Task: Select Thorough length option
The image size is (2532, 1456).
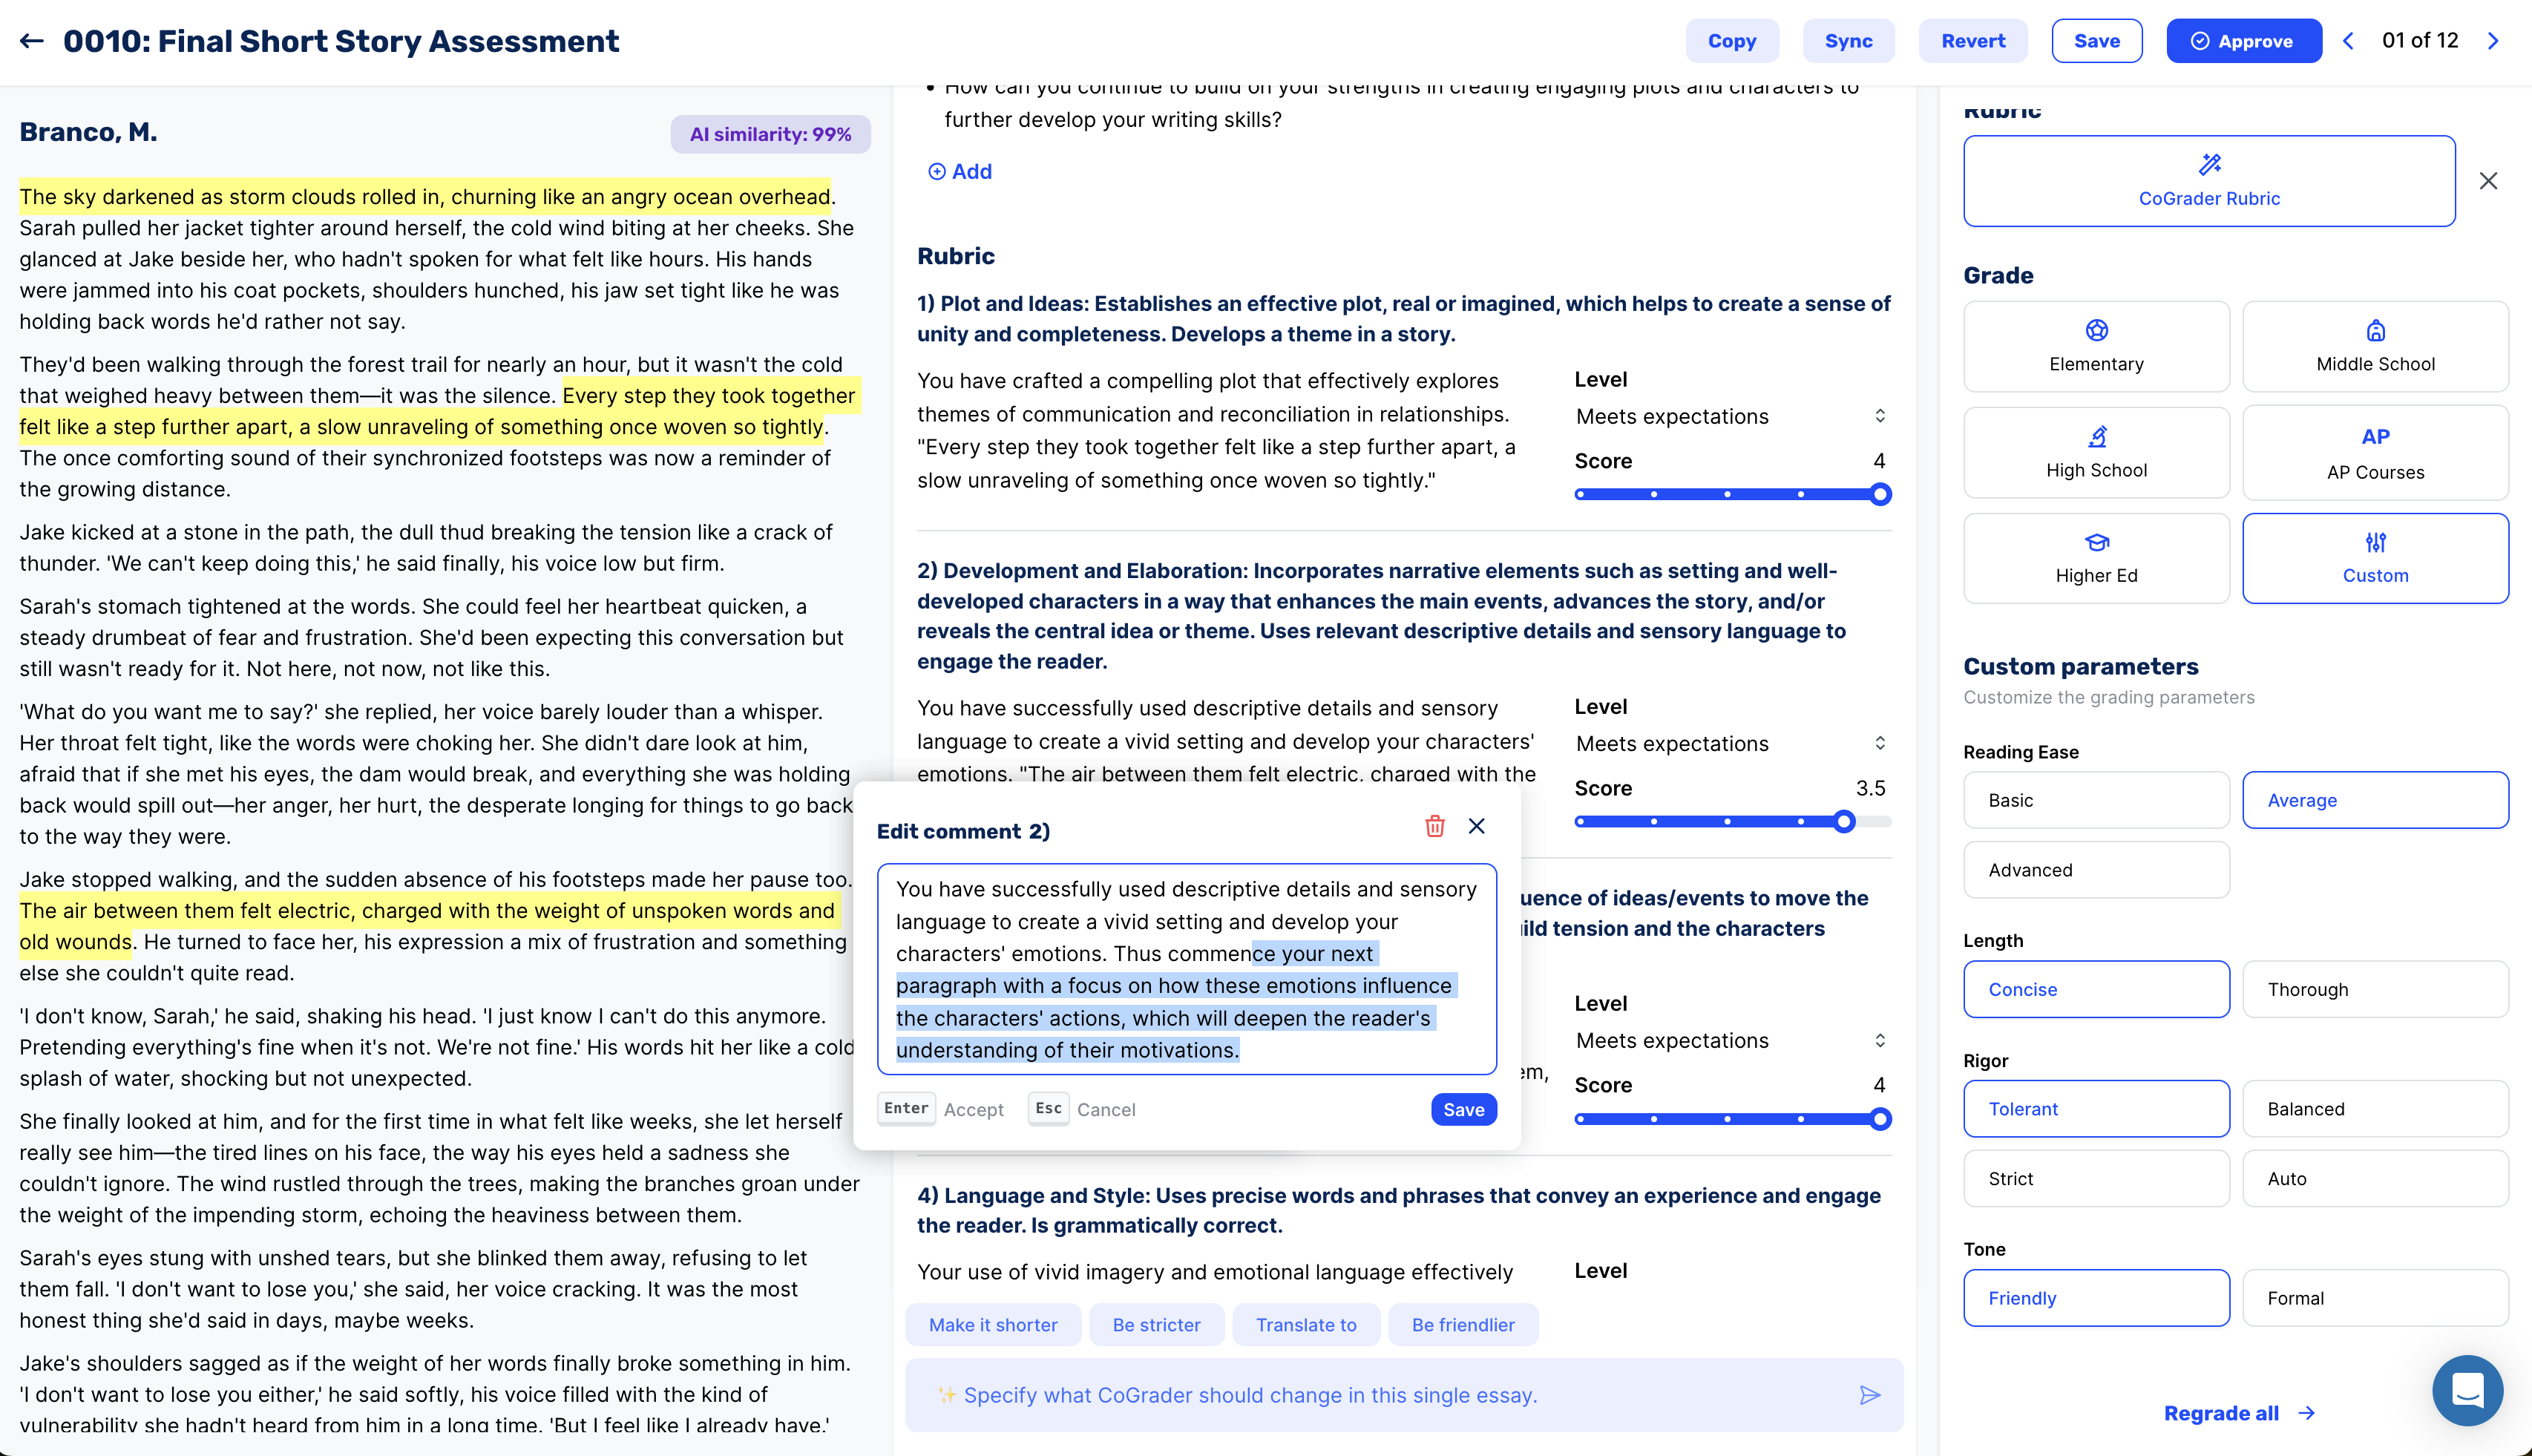Action: tap(2374, 989)
